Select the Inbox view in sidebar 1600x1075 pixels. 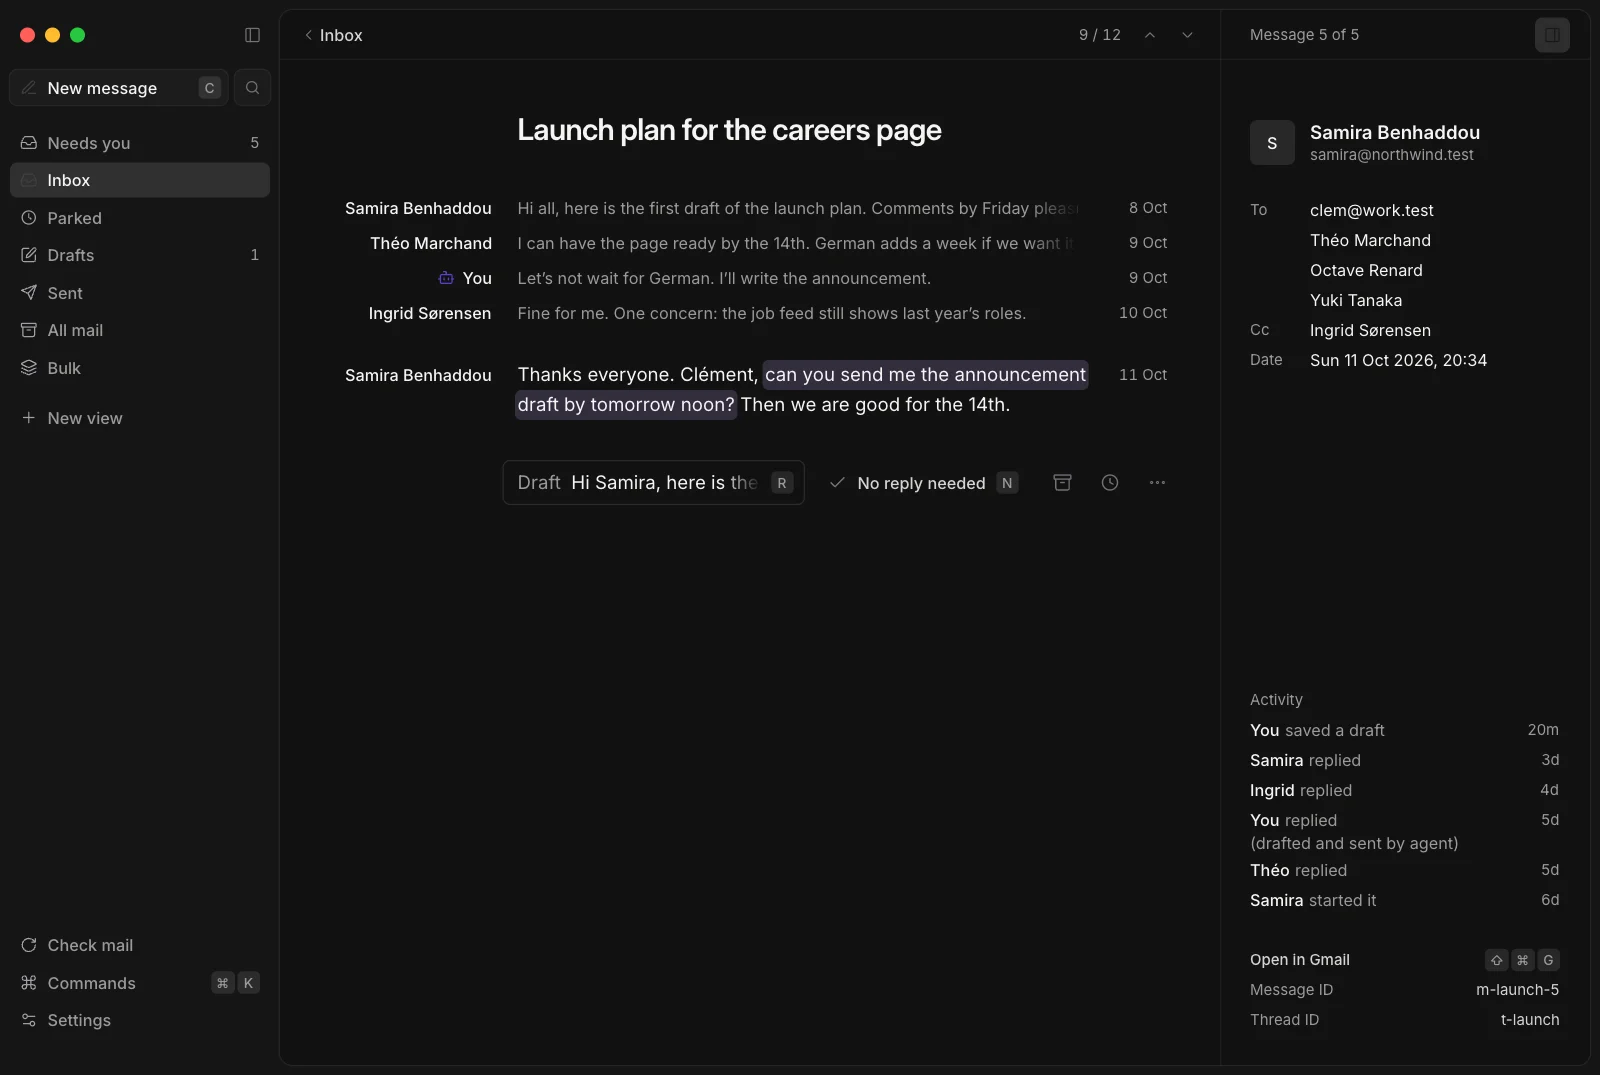point(140,180)
